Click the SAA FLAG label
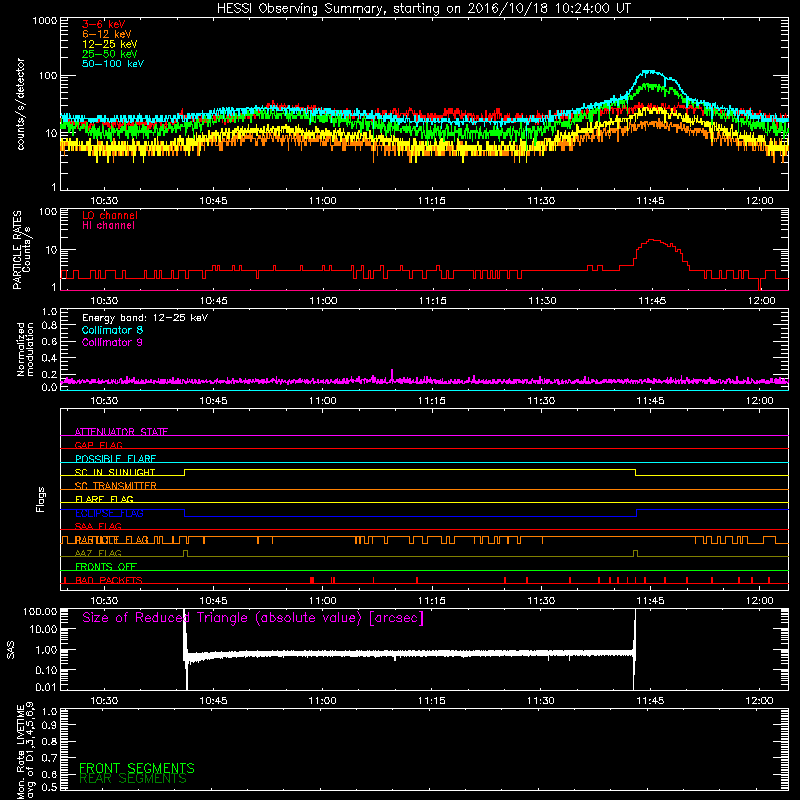Screen dimensions: 800x800 point(98,526)
